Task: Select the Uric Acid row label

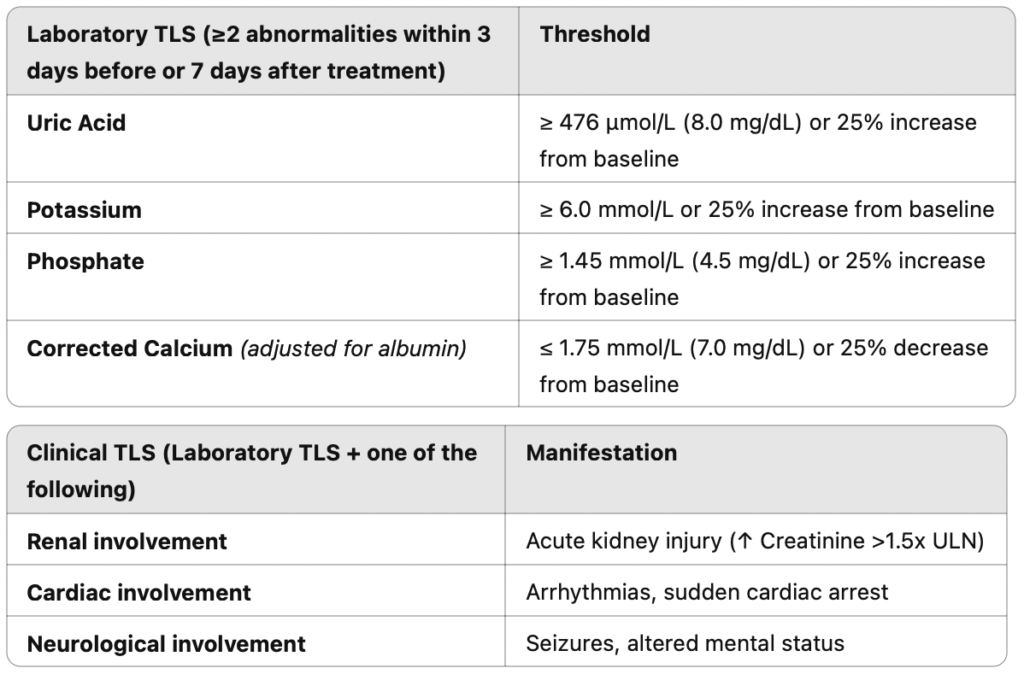Action: (x=76, y=123)
